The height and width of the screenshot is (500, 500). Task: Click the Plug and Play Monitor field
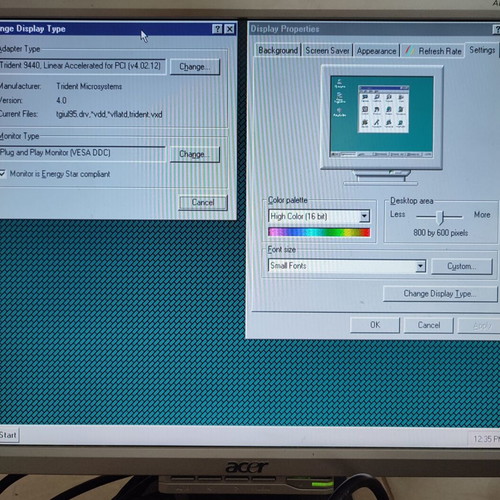pos(82,153)
